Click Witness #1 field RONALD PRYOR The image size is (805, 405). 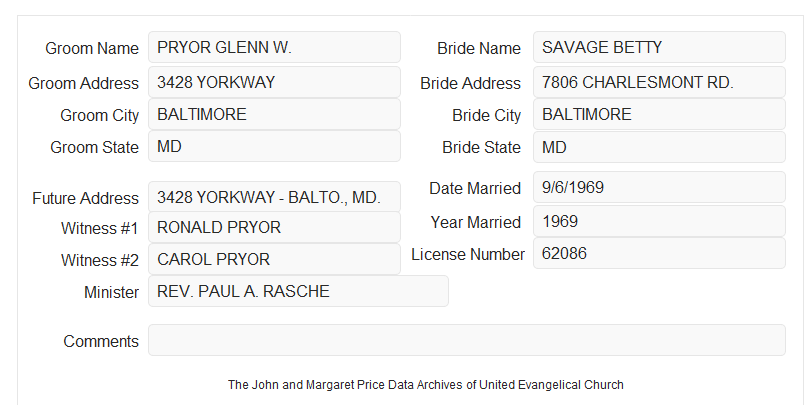274,227
